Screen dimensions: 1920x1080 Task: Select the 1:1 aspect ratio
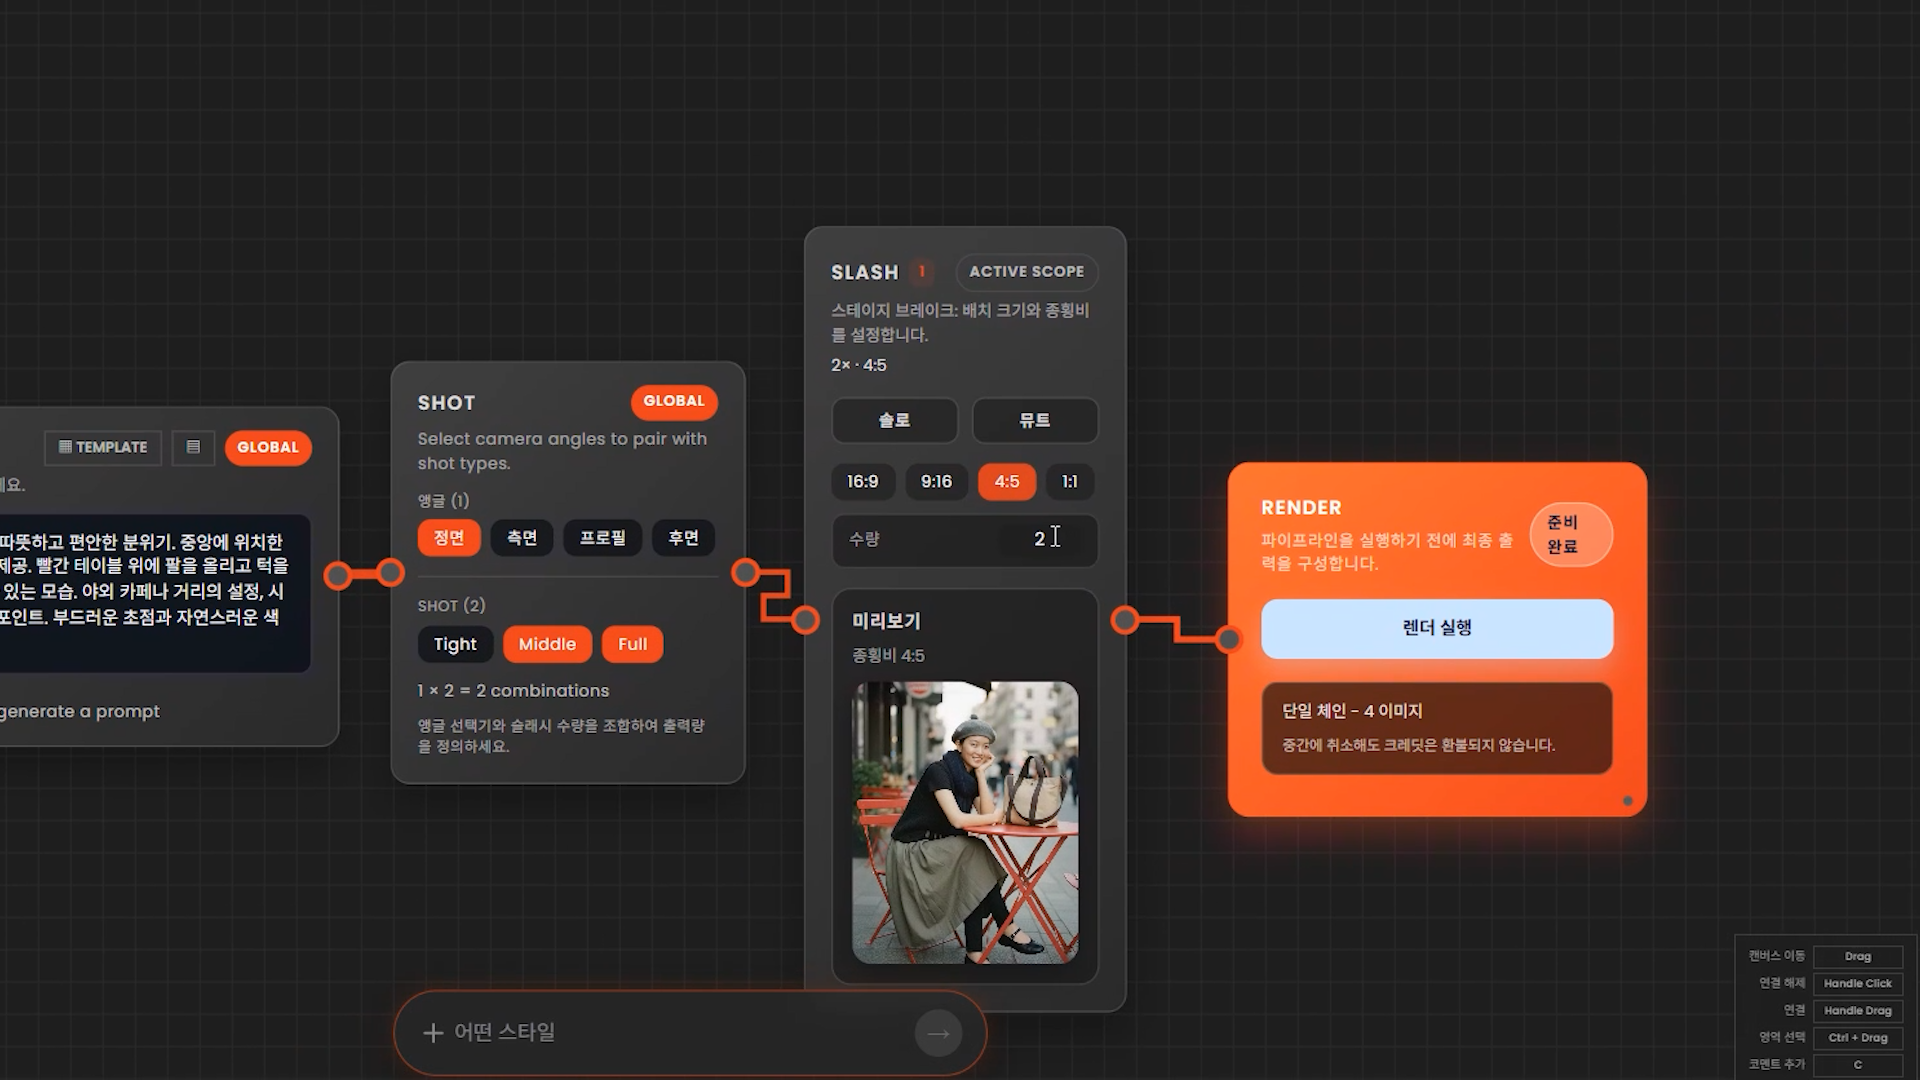pyautogui.click(x=1069, y=482)
